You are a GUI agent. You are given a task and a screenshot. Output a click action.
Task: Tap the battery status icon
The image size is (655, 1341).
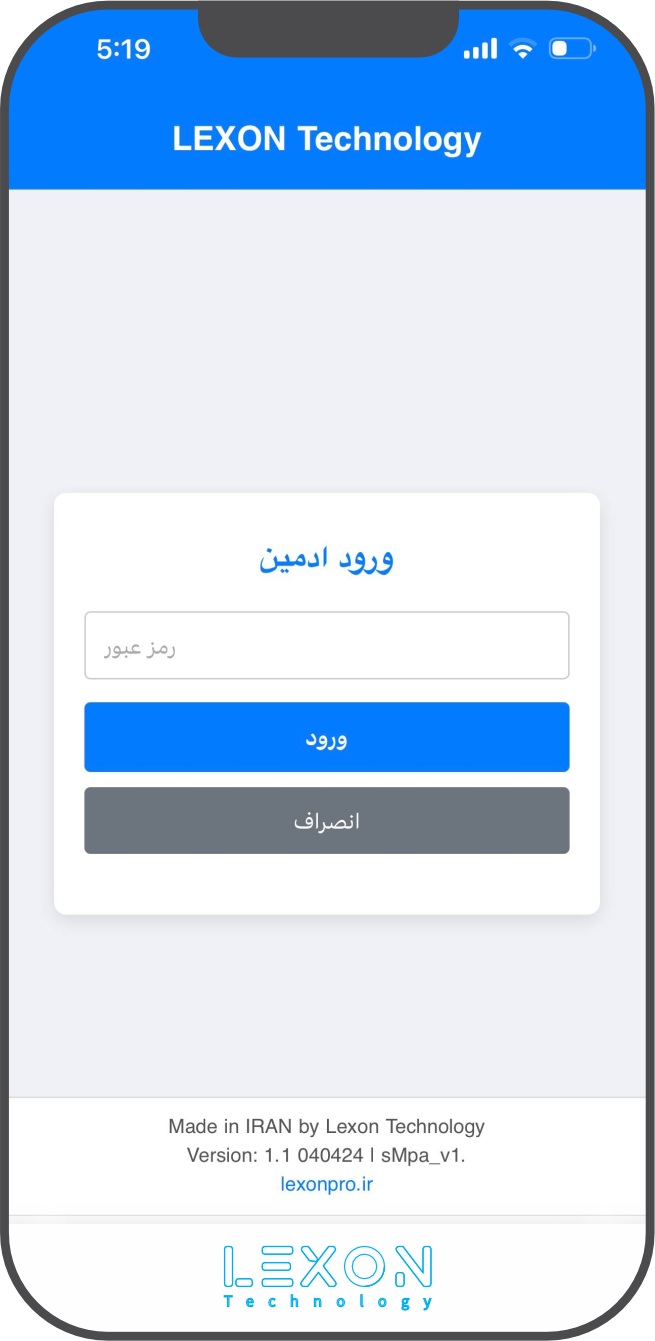572,48
